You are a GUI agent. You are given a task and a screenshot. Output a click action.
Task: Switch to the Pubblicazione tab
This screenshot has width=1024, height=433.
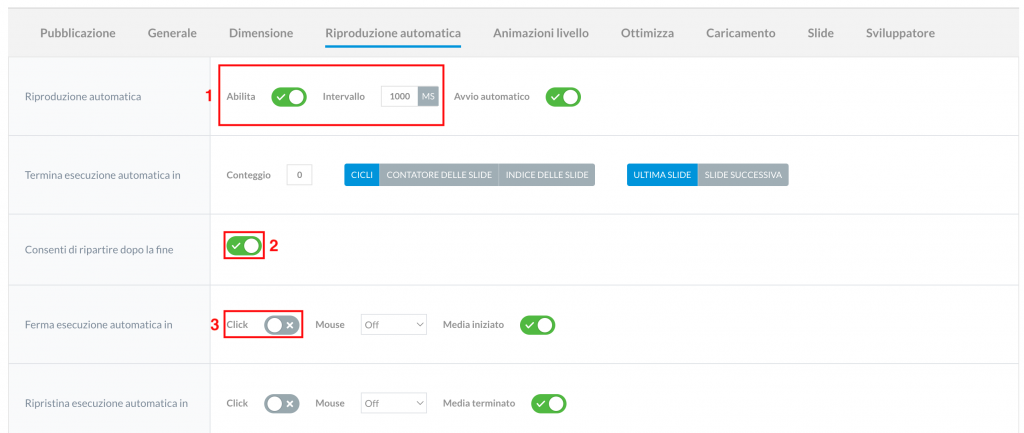(x=78, y=33)
